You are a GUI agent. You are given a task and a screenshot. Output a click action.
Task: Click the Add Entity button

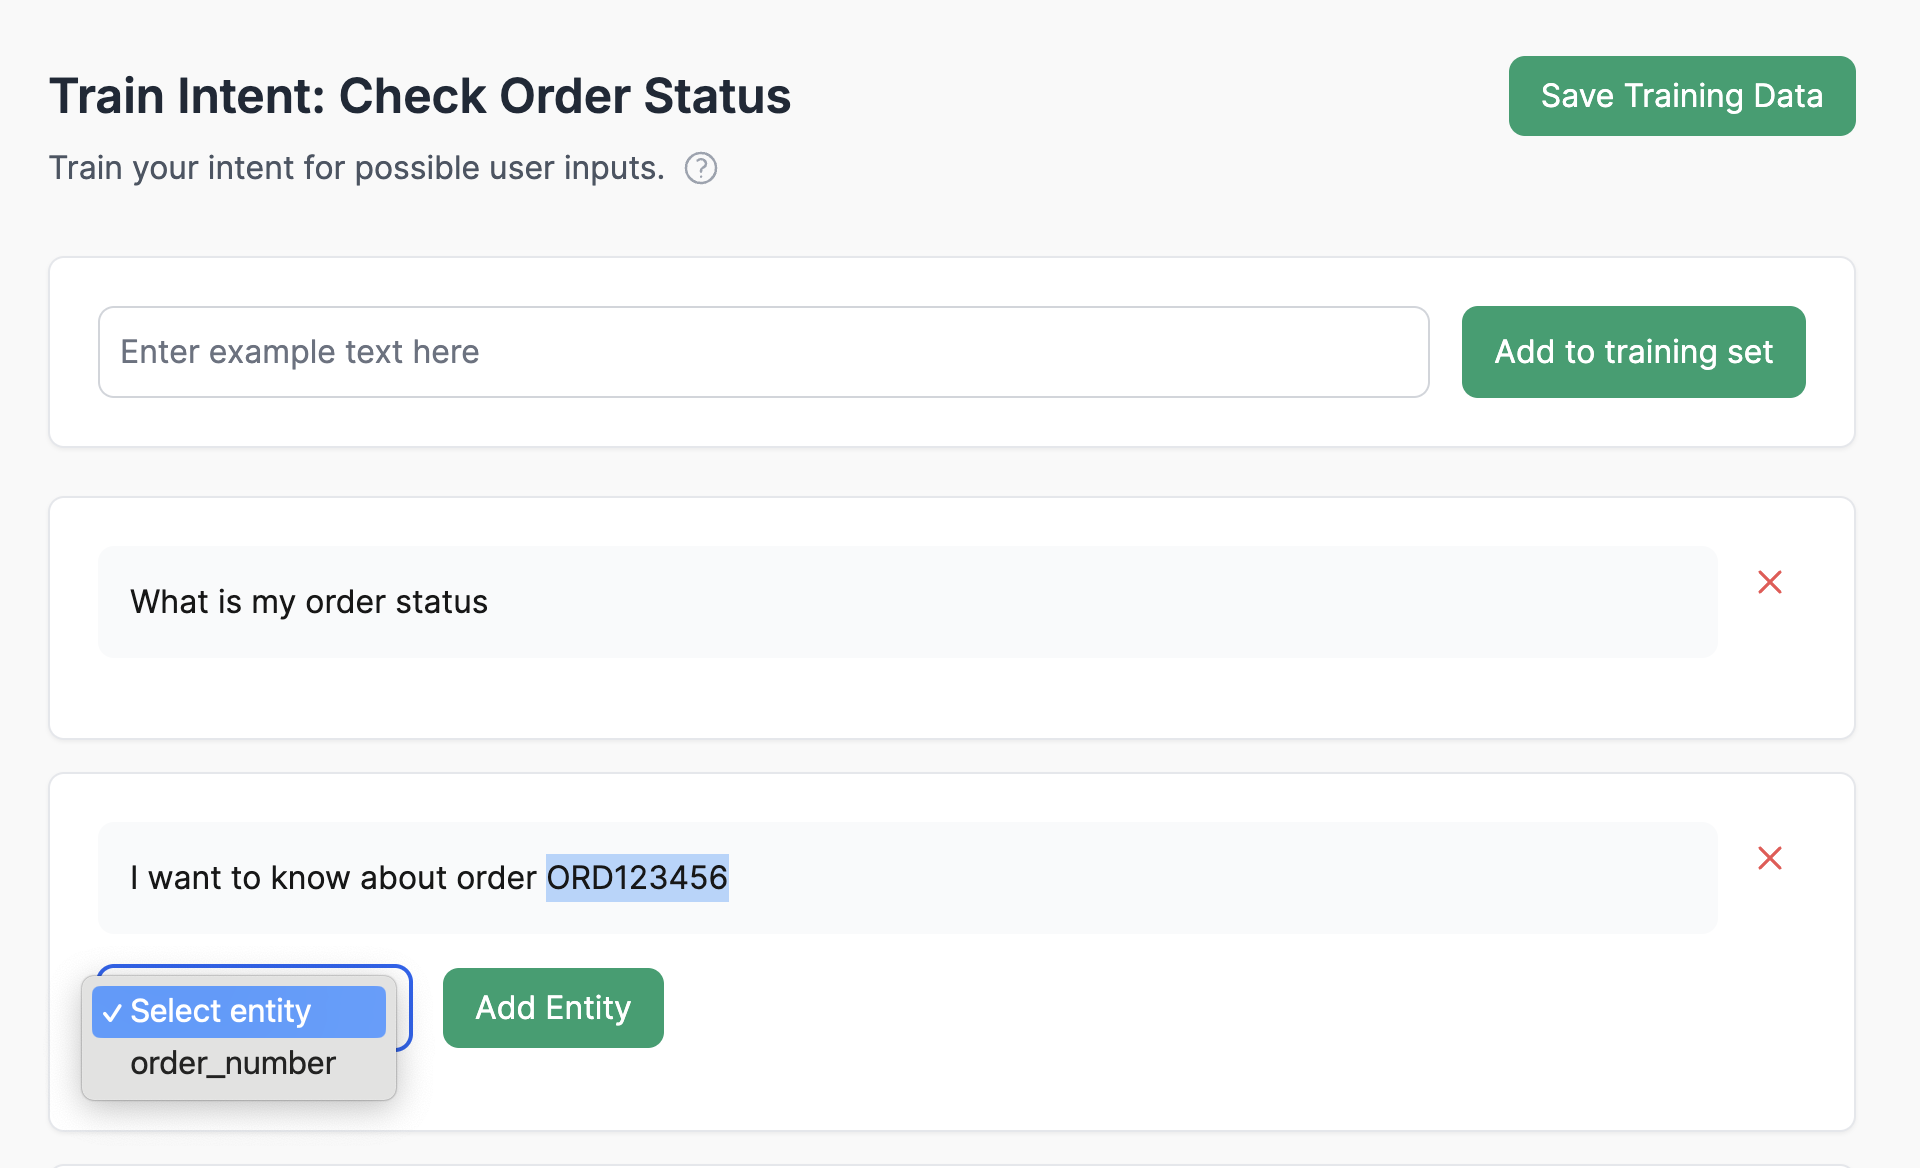[553, 1008]
